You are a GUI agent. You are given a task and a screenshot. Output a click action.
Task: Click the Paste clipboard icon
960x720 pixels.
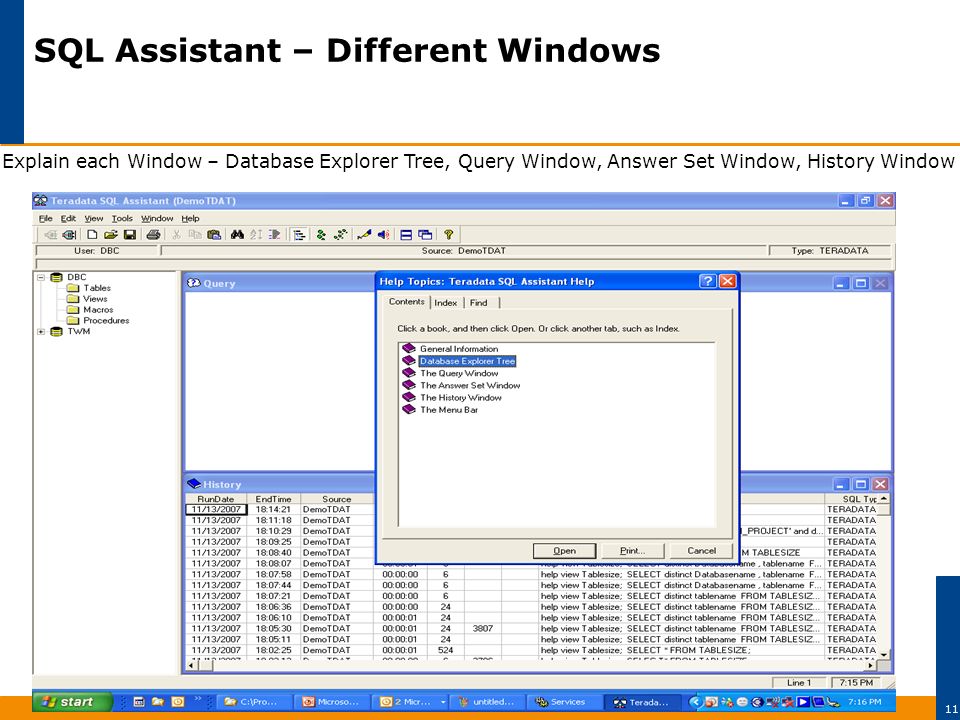pos(214,234)
